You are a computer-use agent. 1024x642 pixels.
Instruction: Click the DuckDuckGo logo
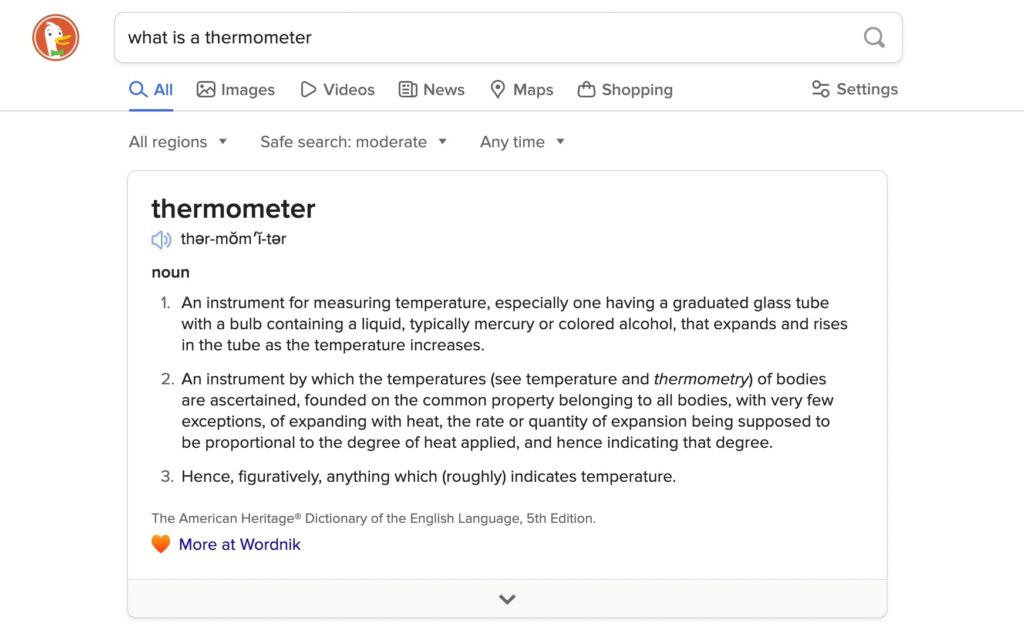[56, 37]
